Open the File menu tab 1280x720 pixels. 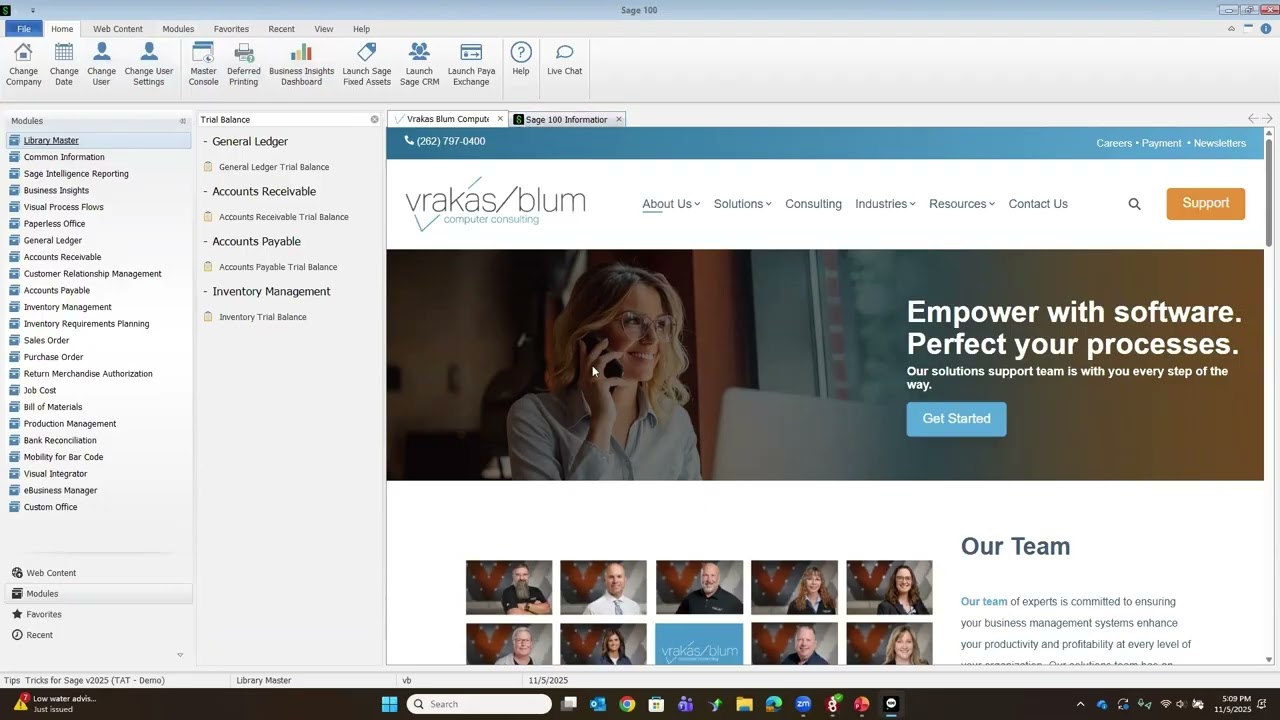[24, 29]
